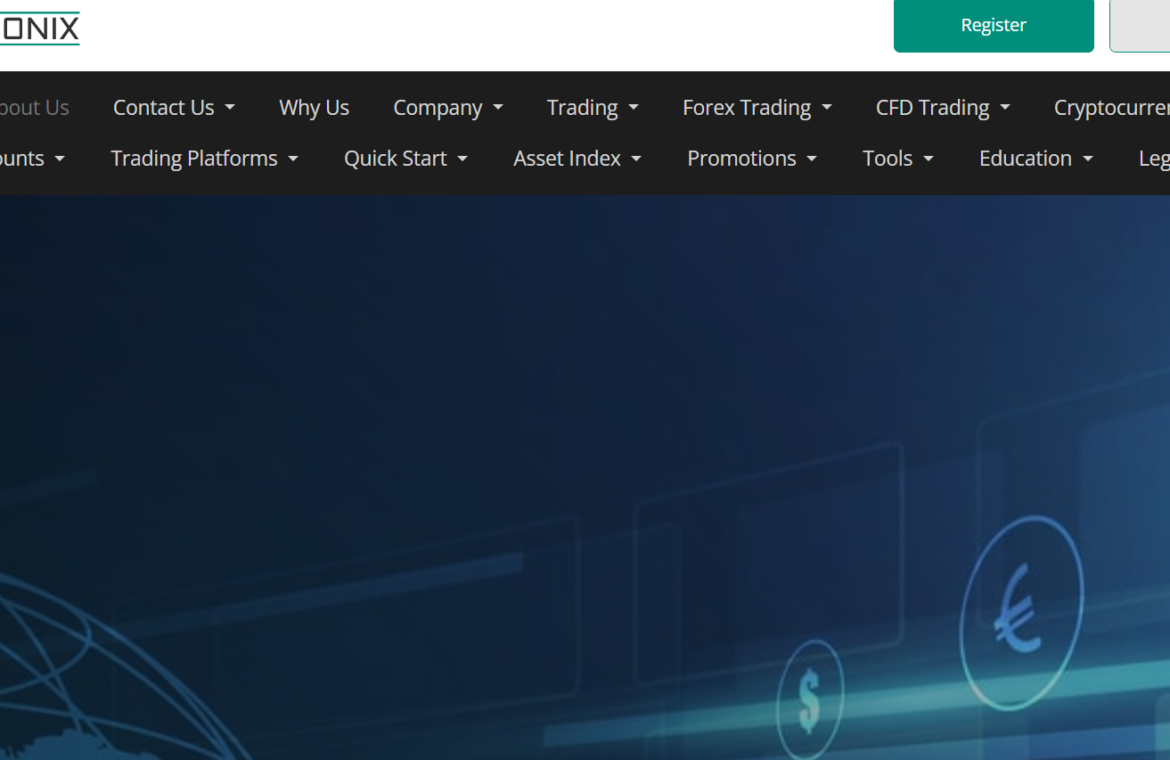
Task: Click the white button beside Register
Action: (1140, 26)
